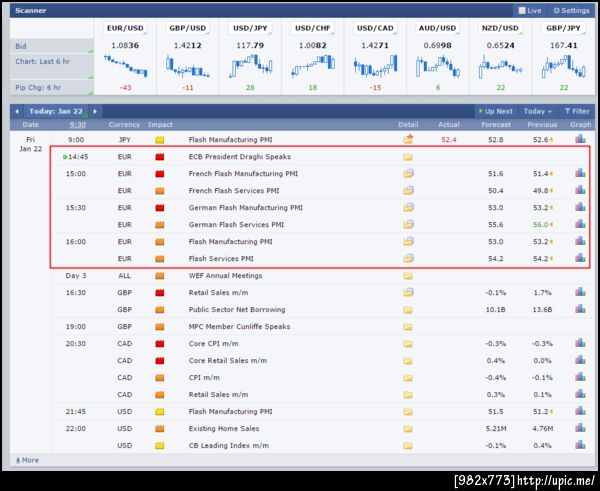
Task: Select Core Retail Sales m/m event name
Action: click(228, 361)
